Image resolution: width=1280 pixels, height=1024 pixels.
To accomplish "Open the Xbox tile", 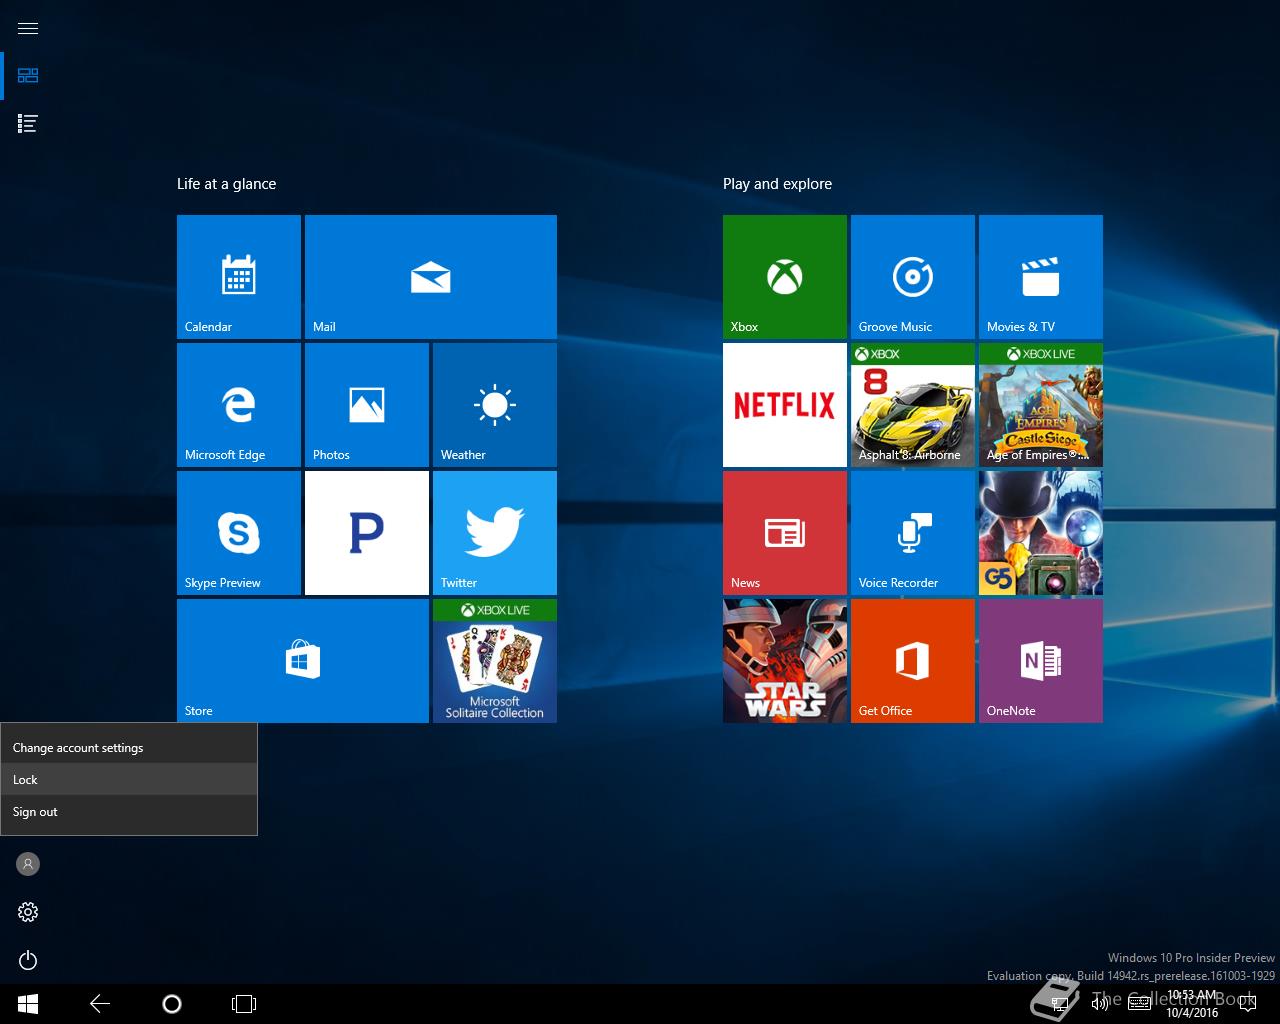I will click(785, 277).
